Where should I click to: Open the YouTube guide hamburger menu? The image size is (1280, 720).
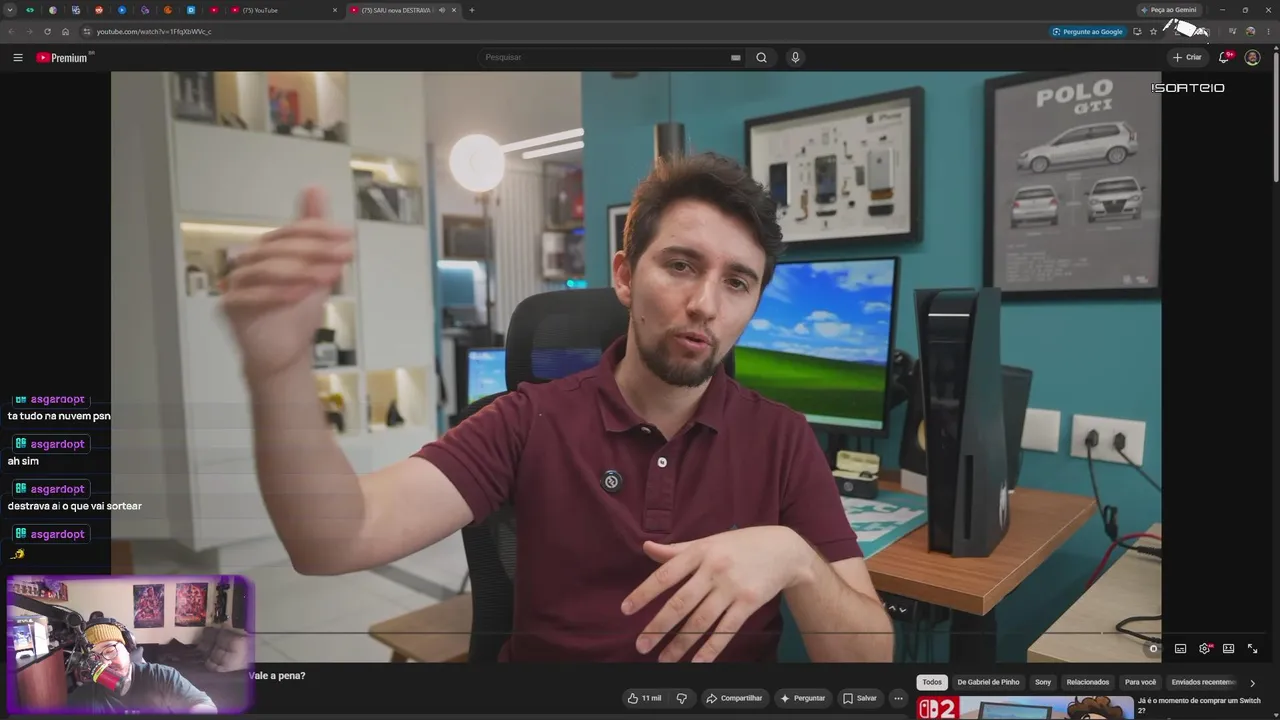pyautogui.click(x=18, y=58)
